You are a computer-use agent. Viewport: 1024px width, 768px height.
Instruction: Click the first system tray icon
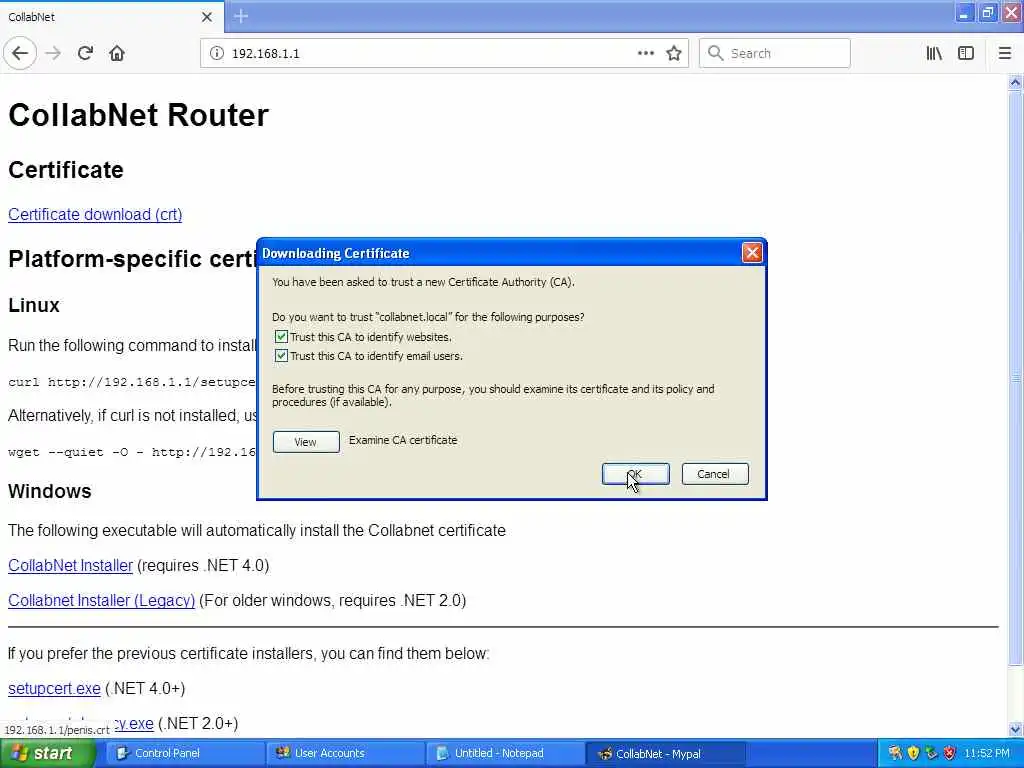(x=895, y=754)
